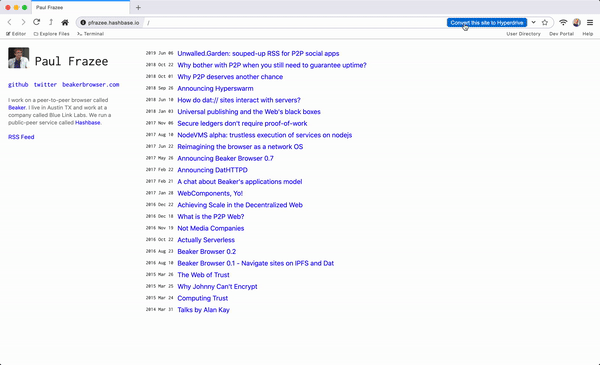Bookmark the page with the star icon
600x365 pixels.
coord(545,23)
